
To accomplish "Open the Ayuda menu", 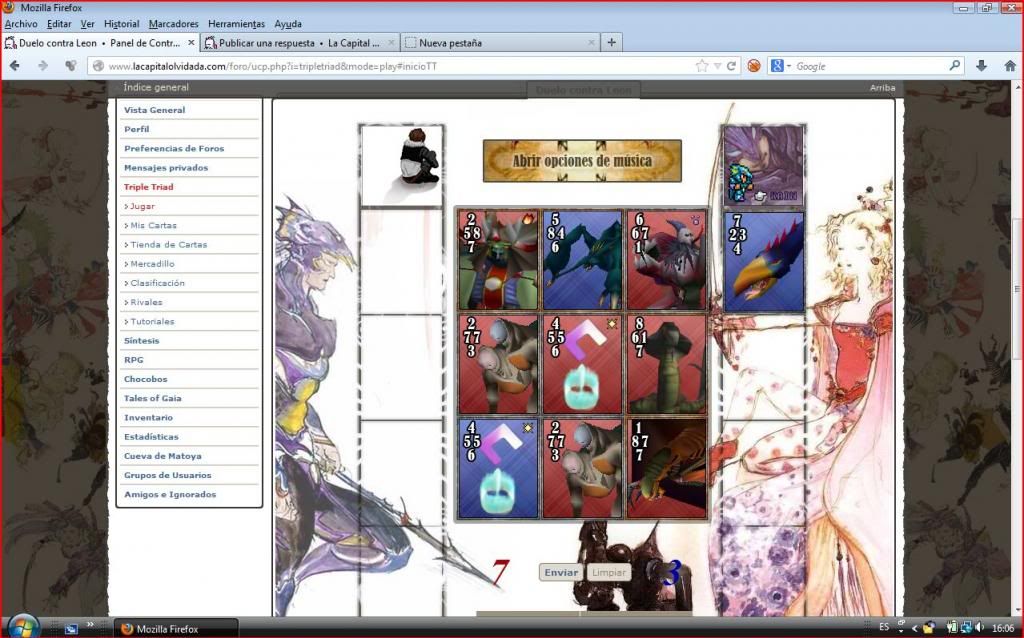I will pyautogui.click(x=288, y=24).
